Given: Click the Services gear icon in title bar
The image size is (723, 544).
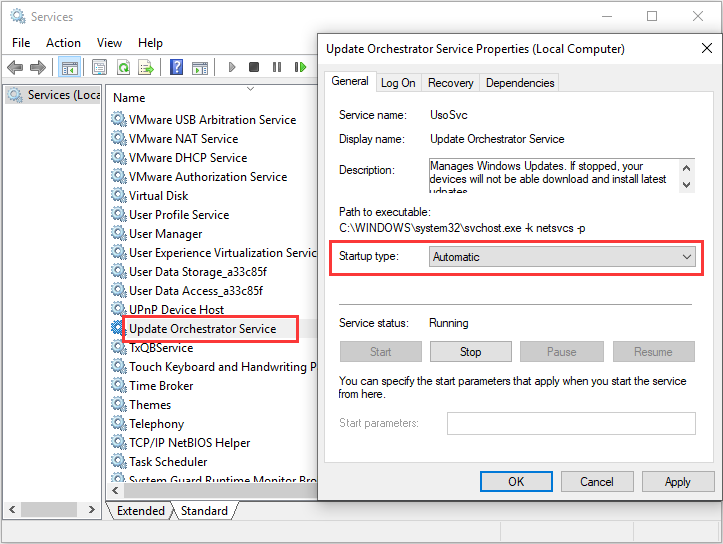Looking at the screenshot, I should pyautogui.click(x=18, y=17).
